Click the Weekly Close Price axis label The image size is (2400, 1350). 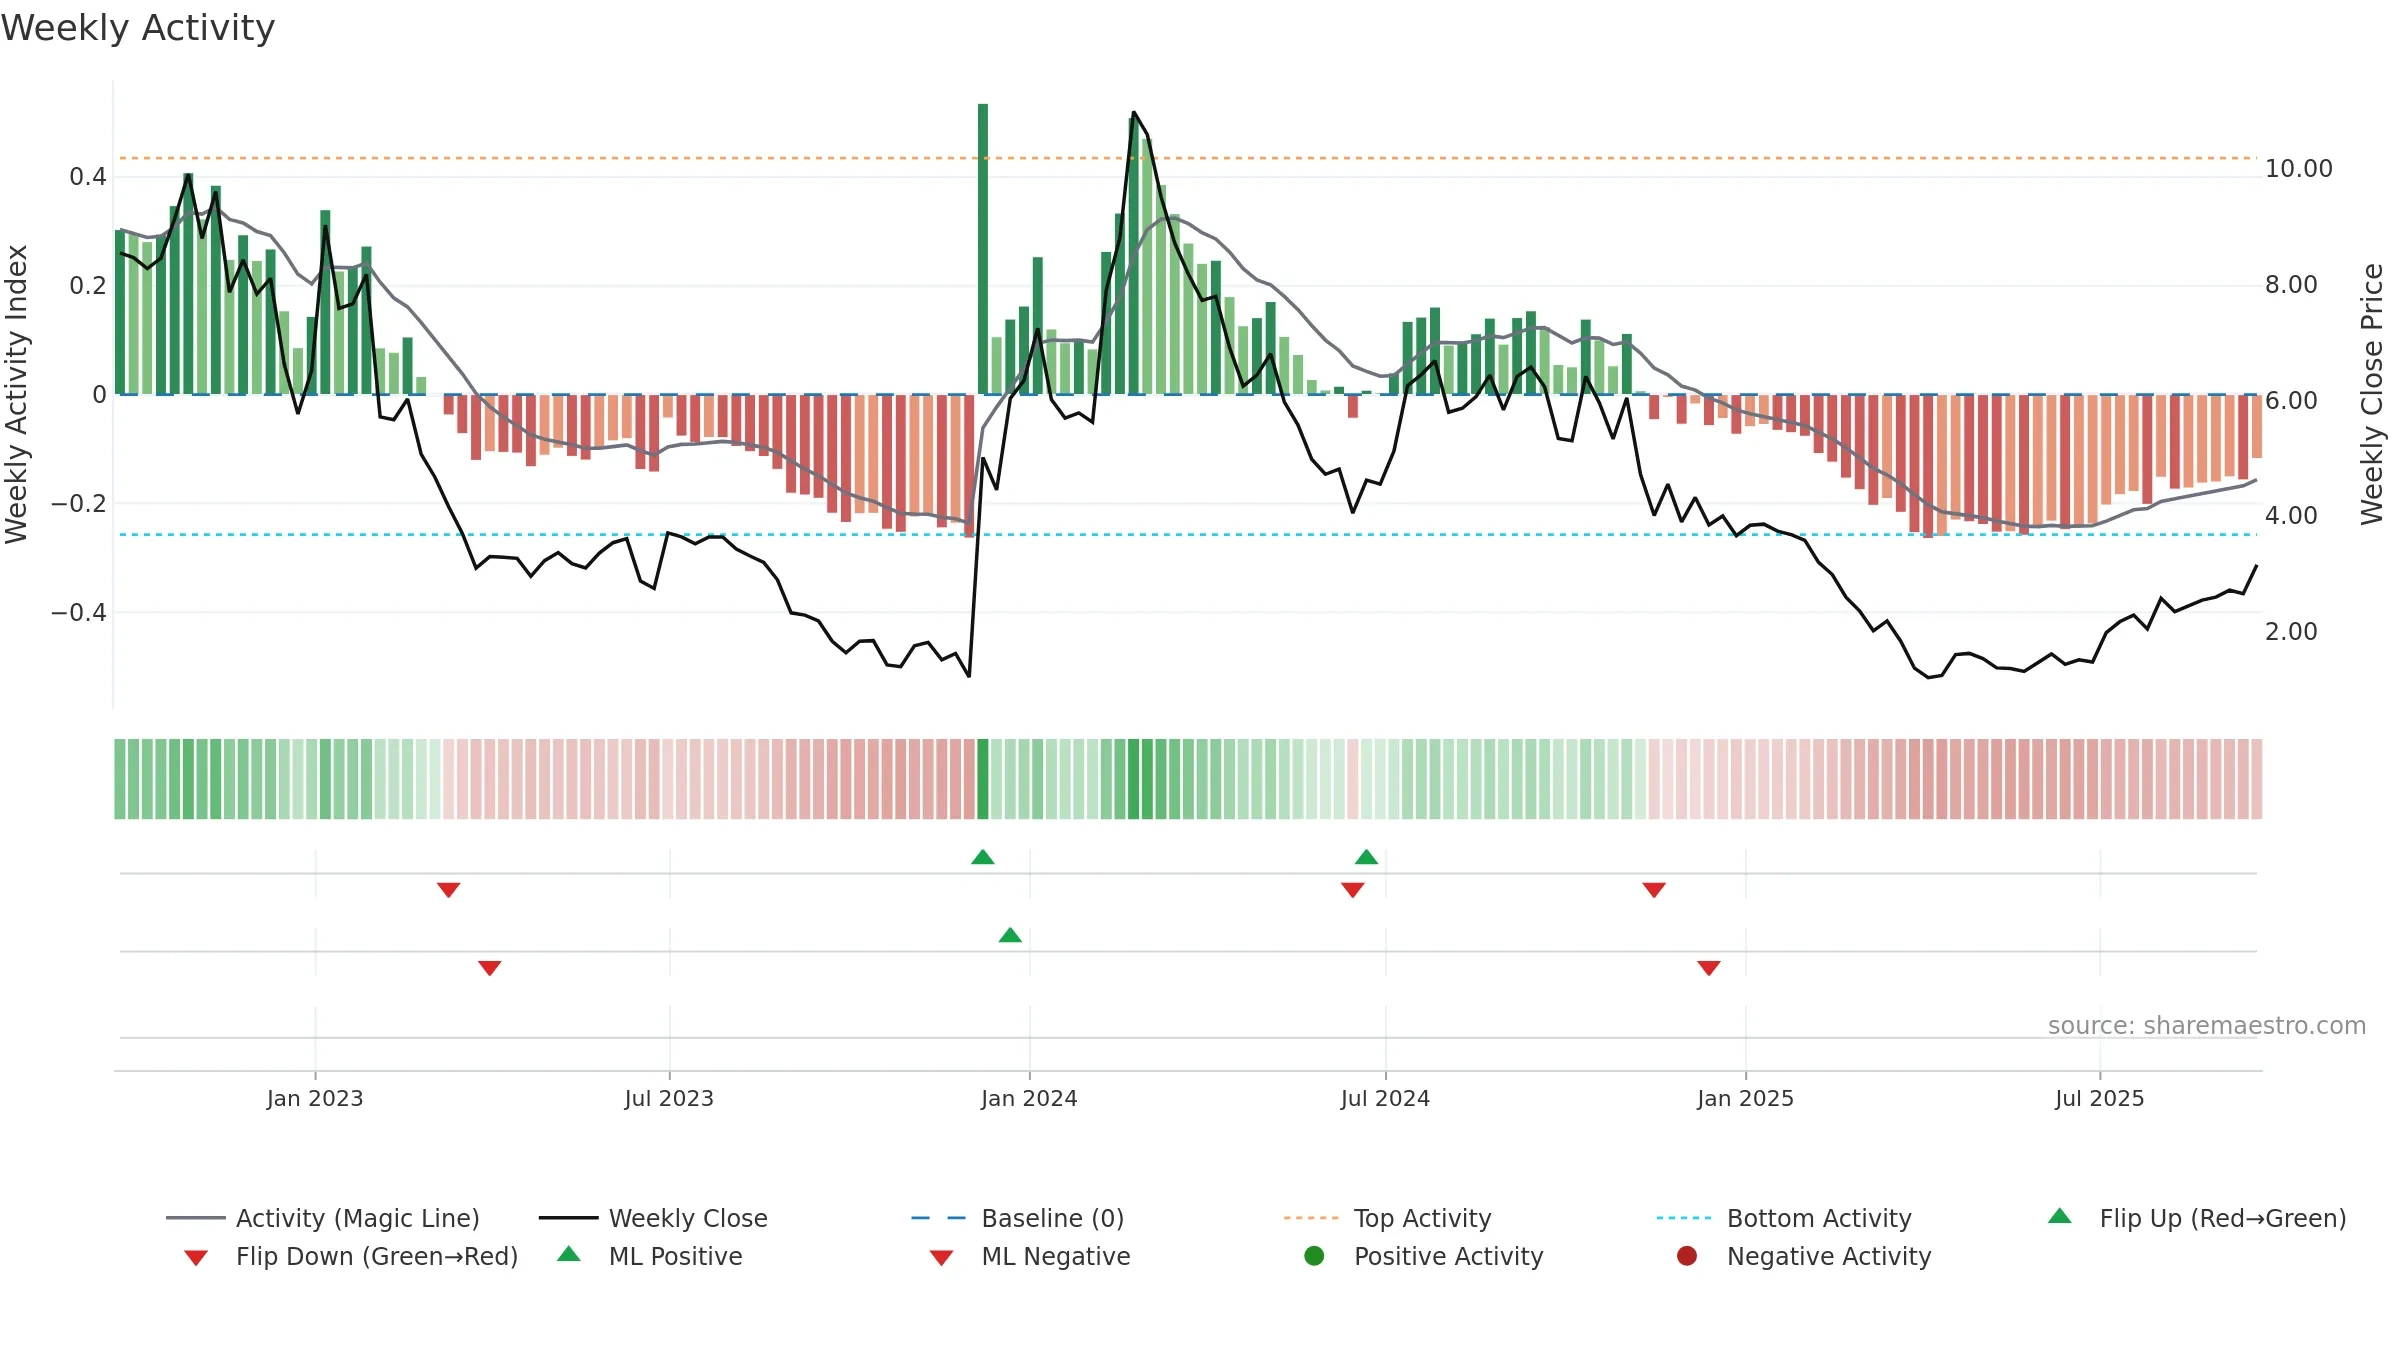tap(2372, 394)
